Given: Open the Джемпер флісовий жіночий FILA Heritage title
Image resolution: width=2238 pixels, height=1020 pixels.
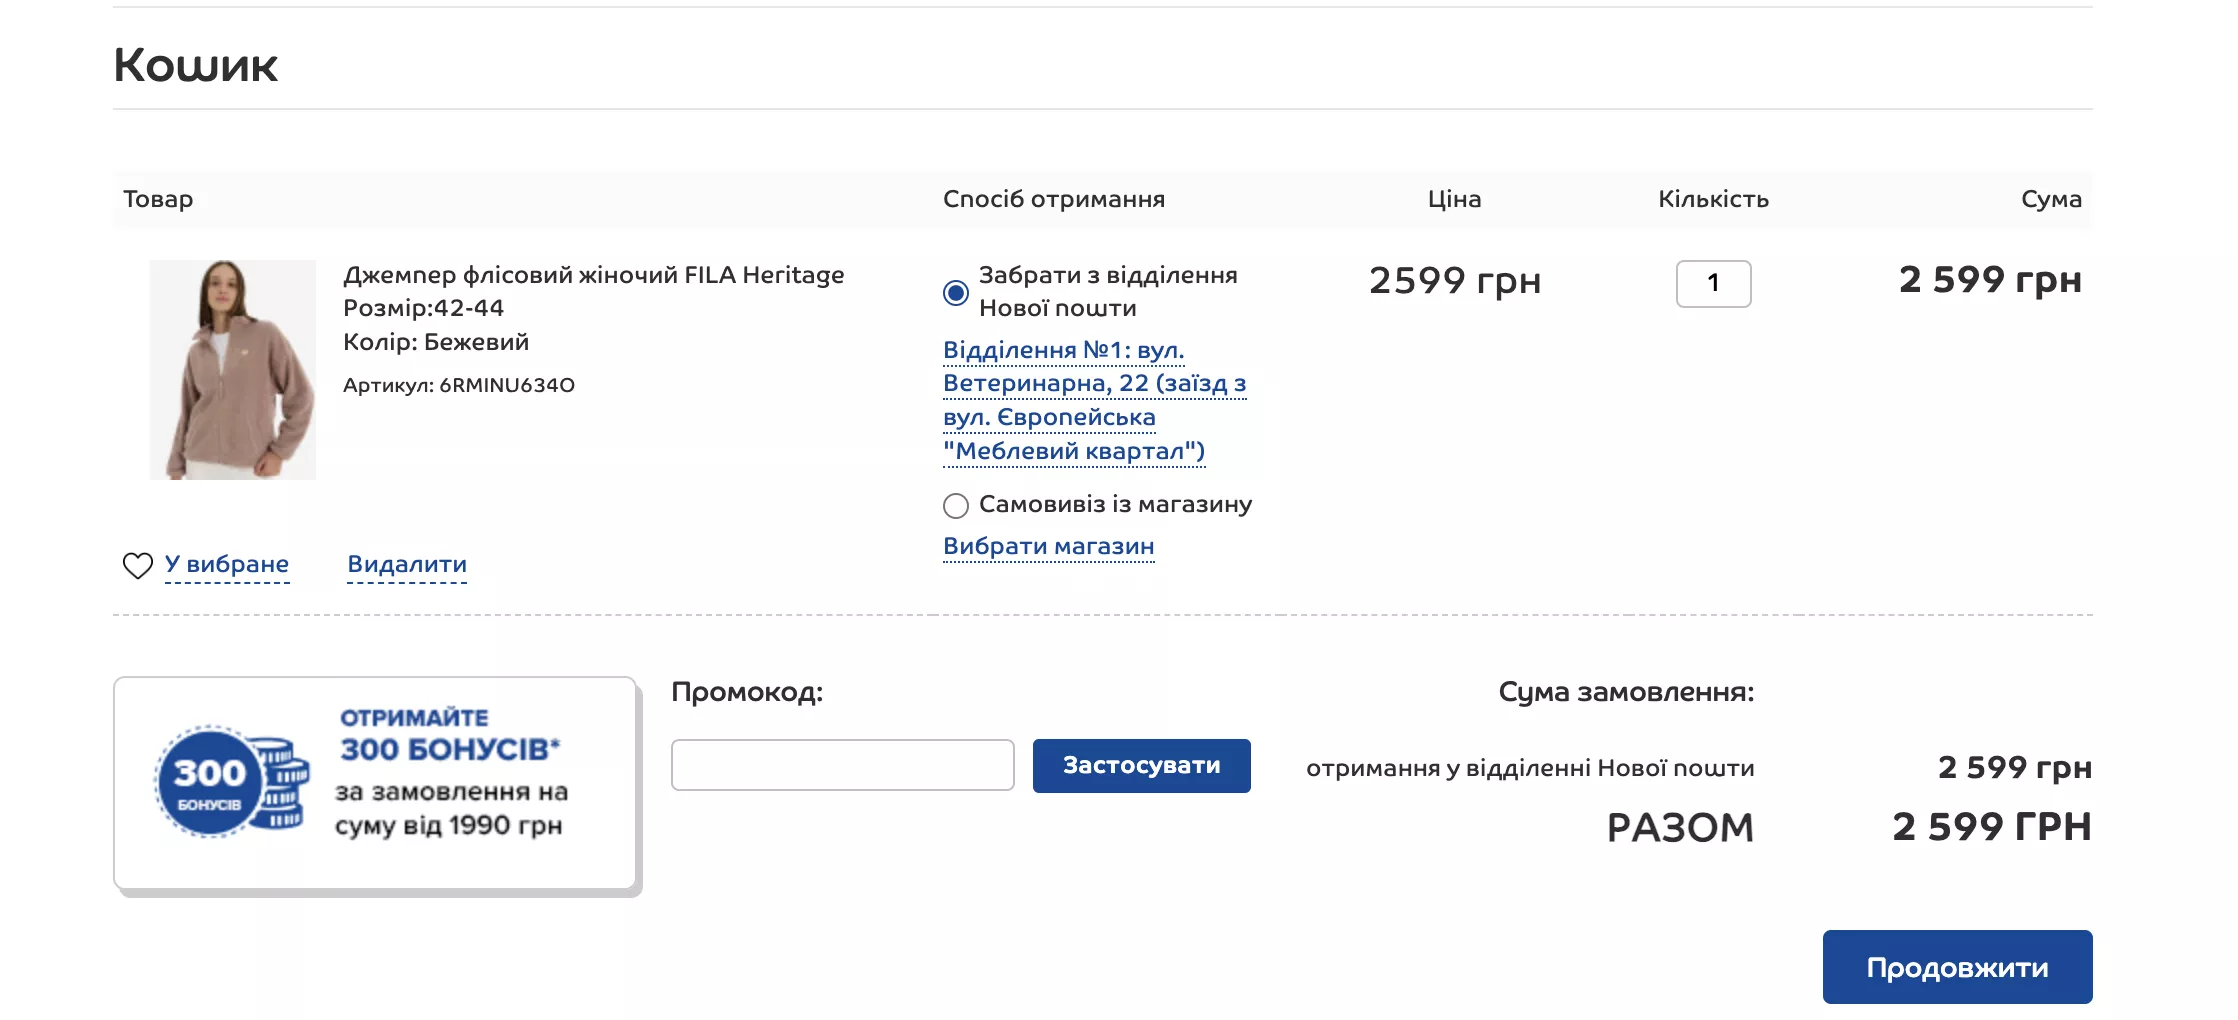Looking at the screenshot, I should tap(594, 274).
